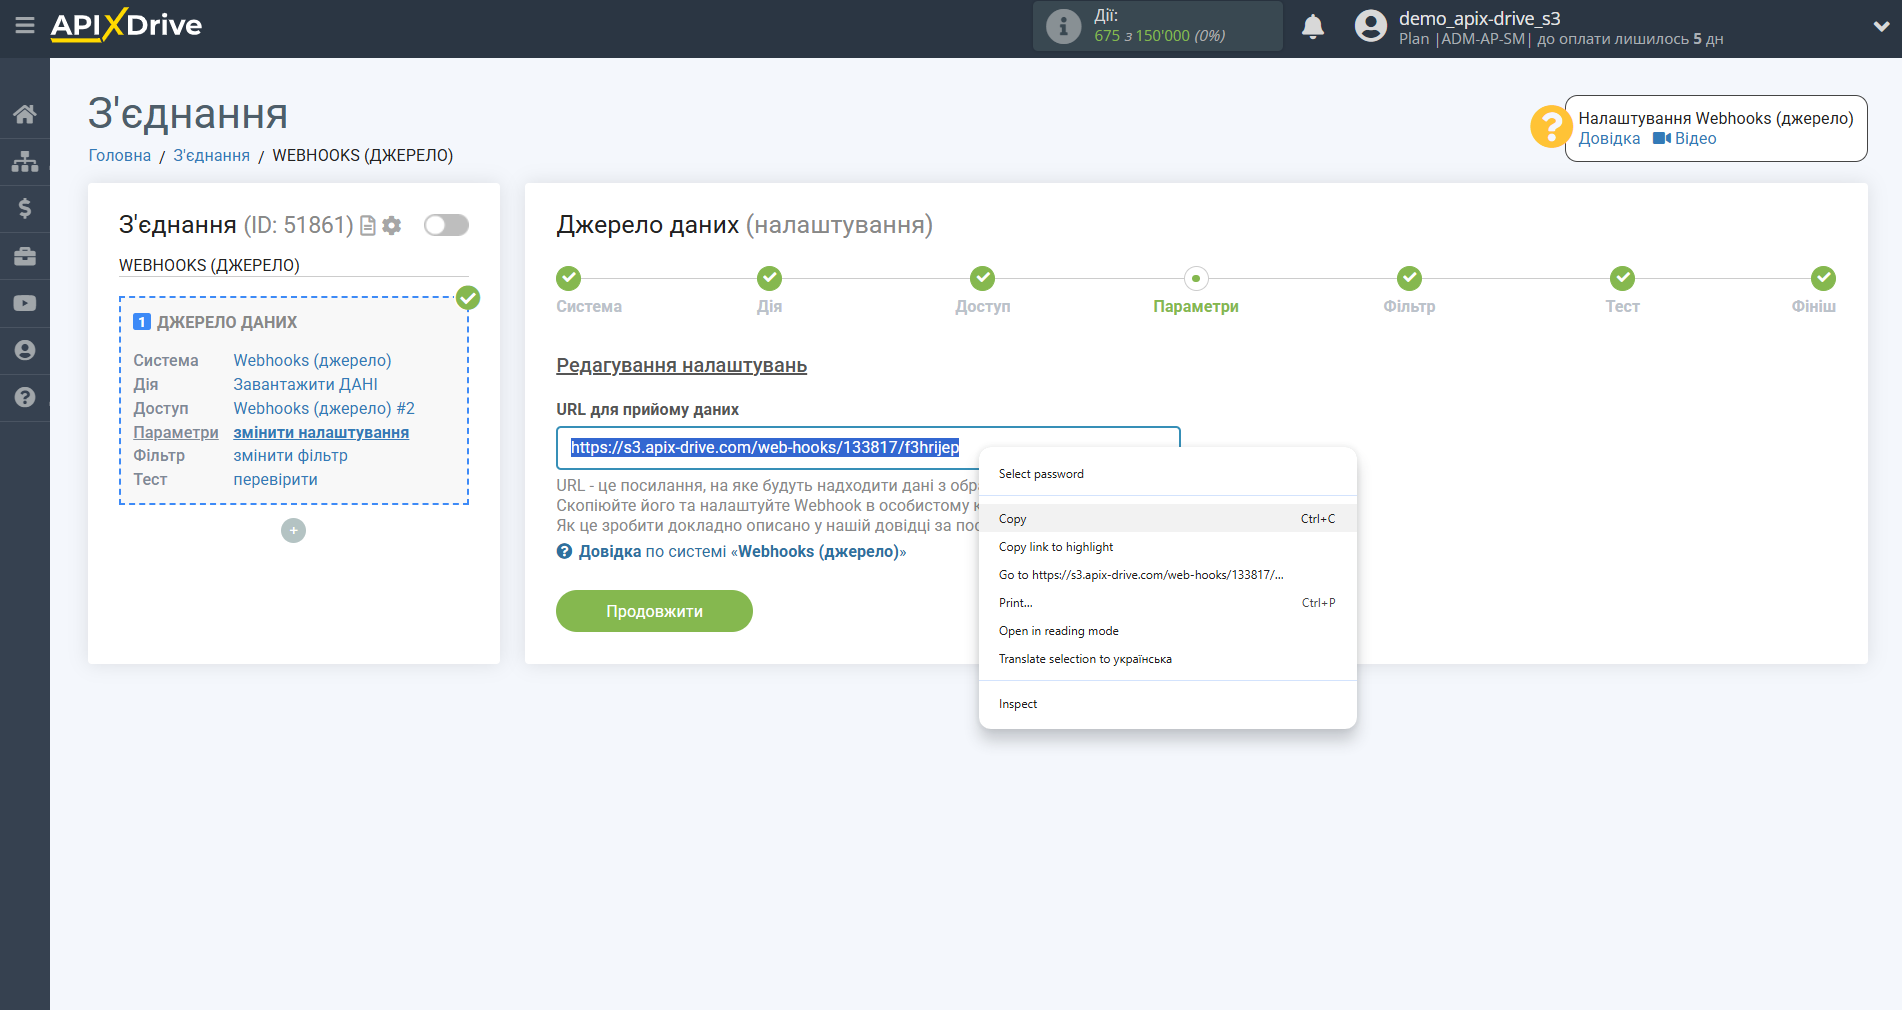The image size is (1902, 1010).
Task: Choose Open in reading mode
Action: coord(1167,631)
